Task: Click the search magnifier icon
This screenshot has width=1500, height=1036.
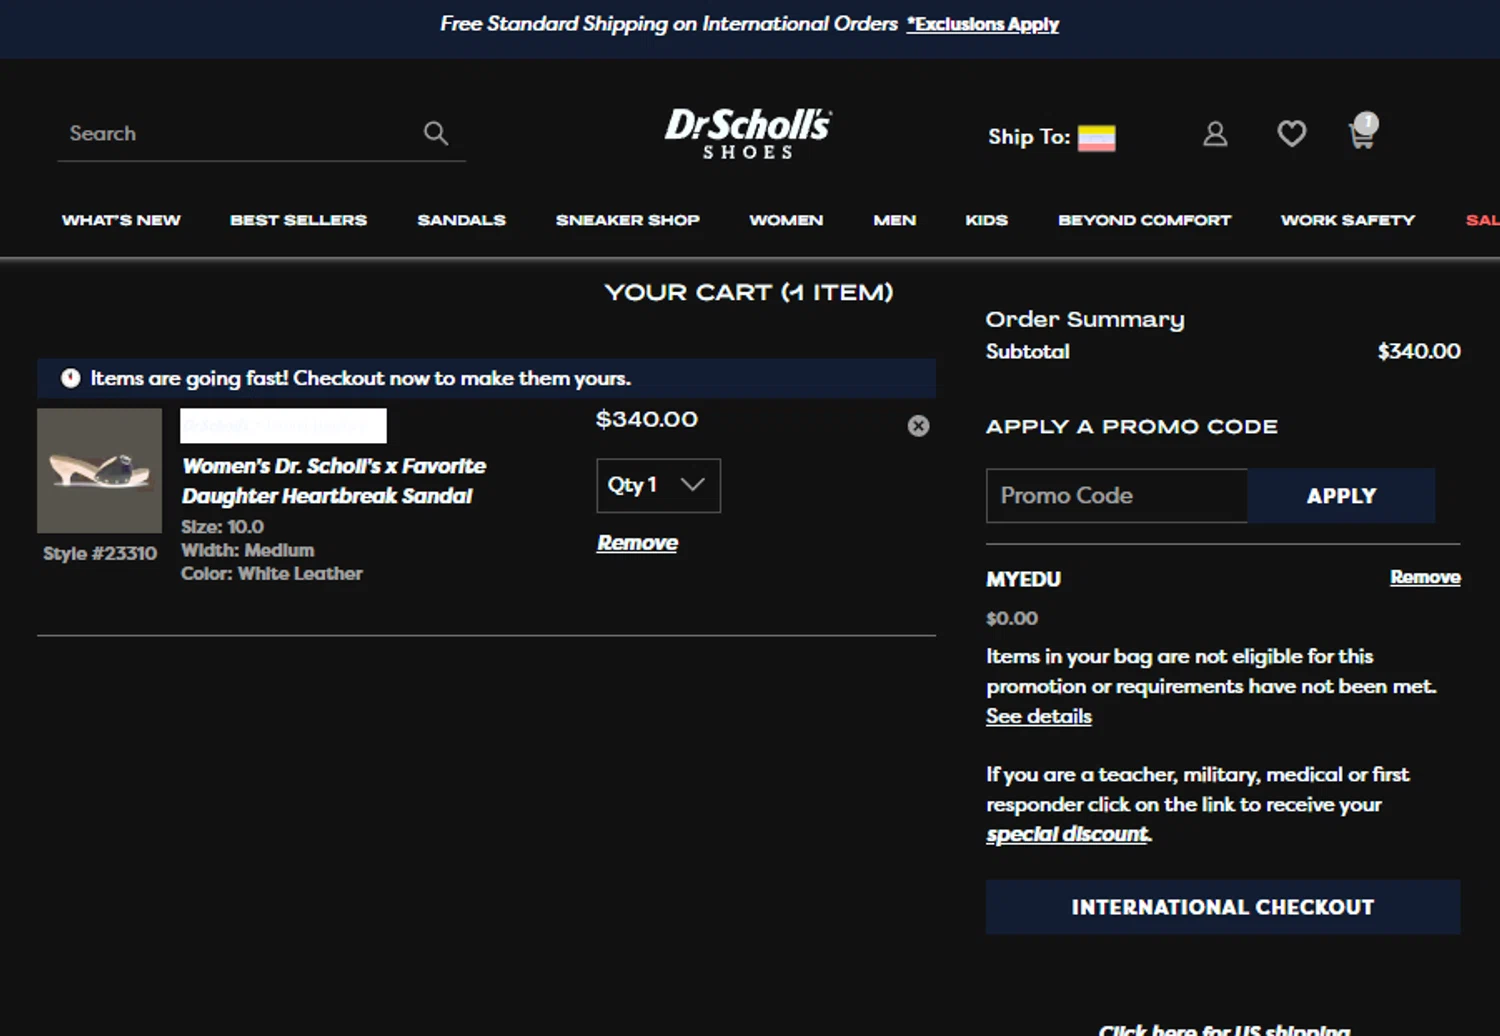Action: [435, 133]
